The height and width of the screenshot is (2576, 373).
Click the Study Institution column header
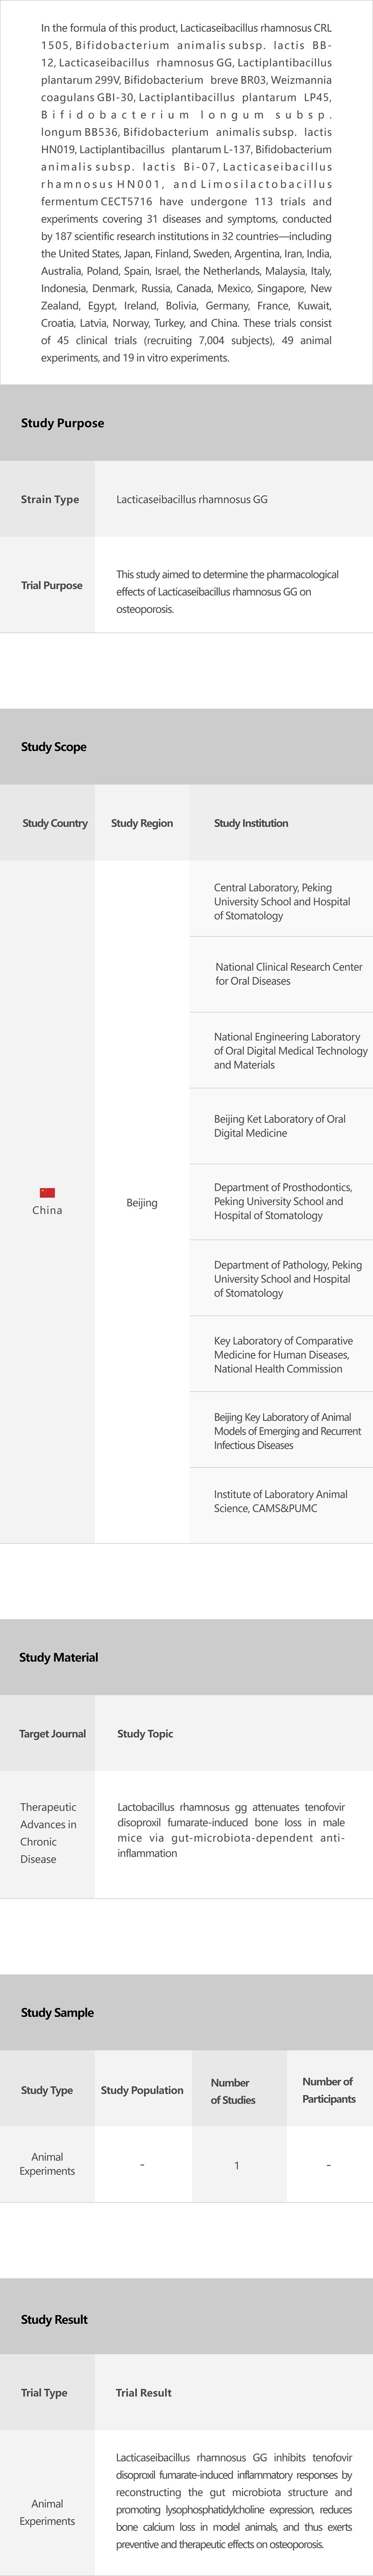pos(251,823)
